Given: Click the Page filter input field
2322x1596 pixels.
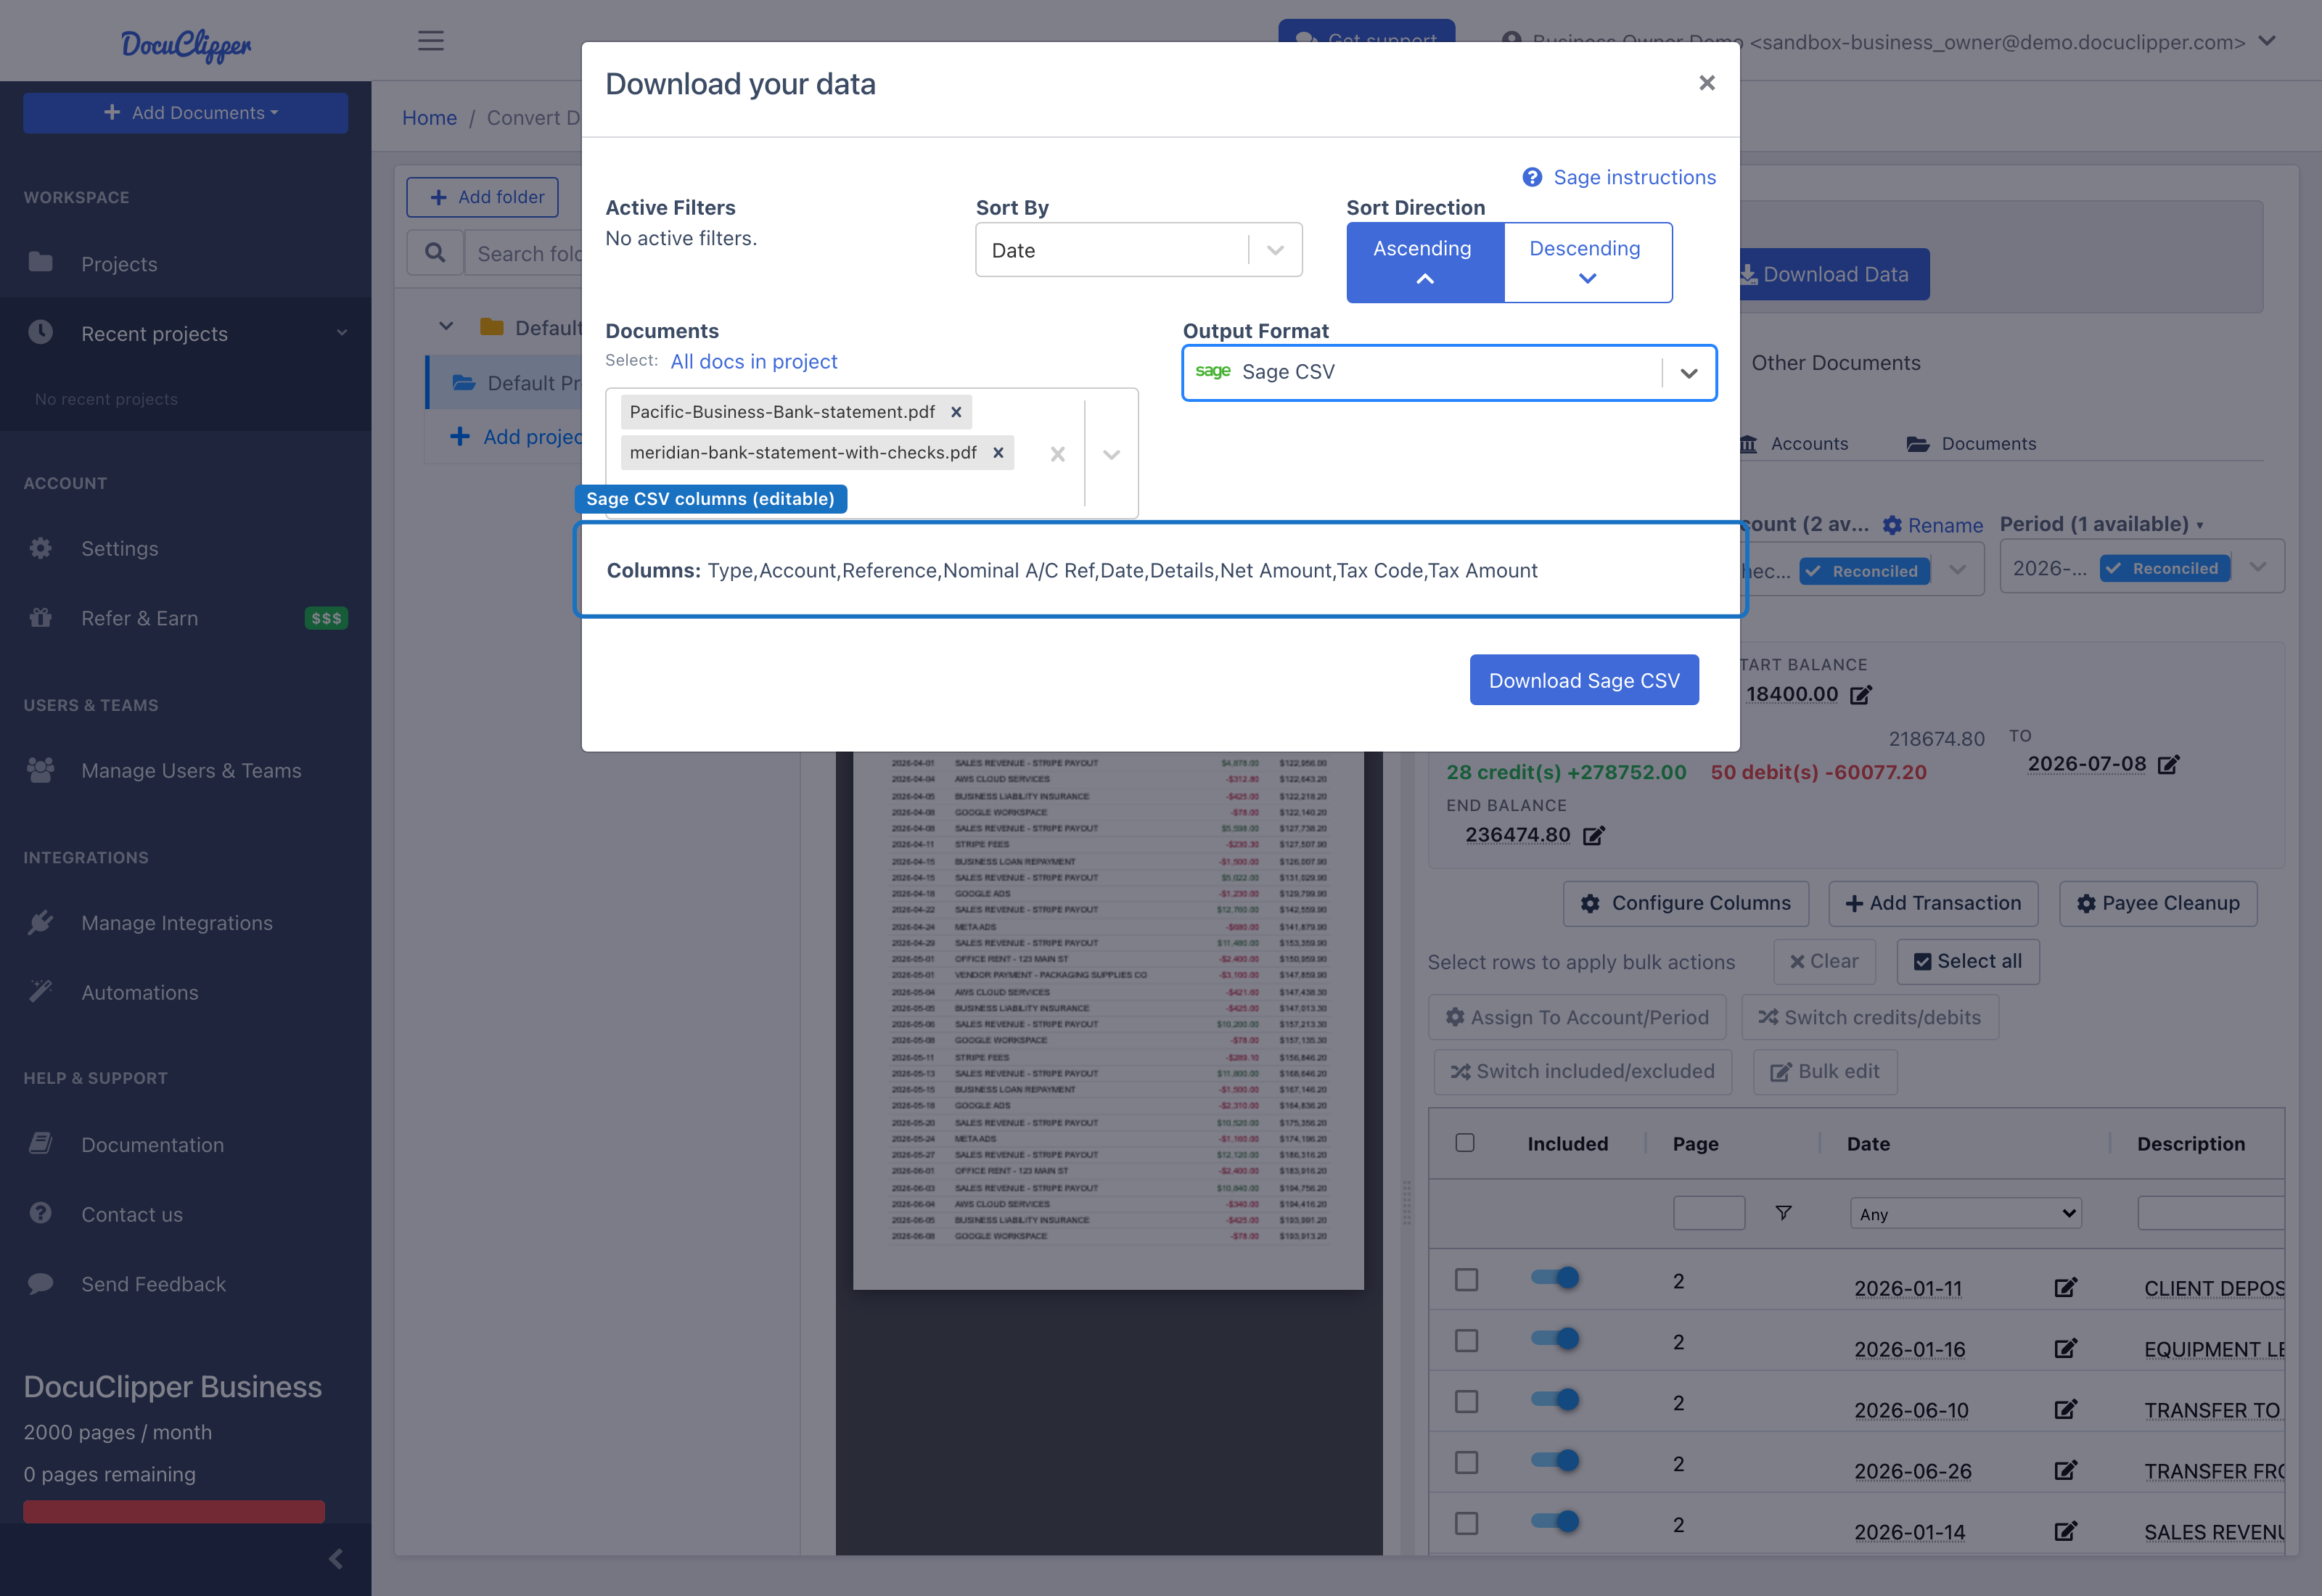Looking at the screenshot, I should pos(1708,1213).
